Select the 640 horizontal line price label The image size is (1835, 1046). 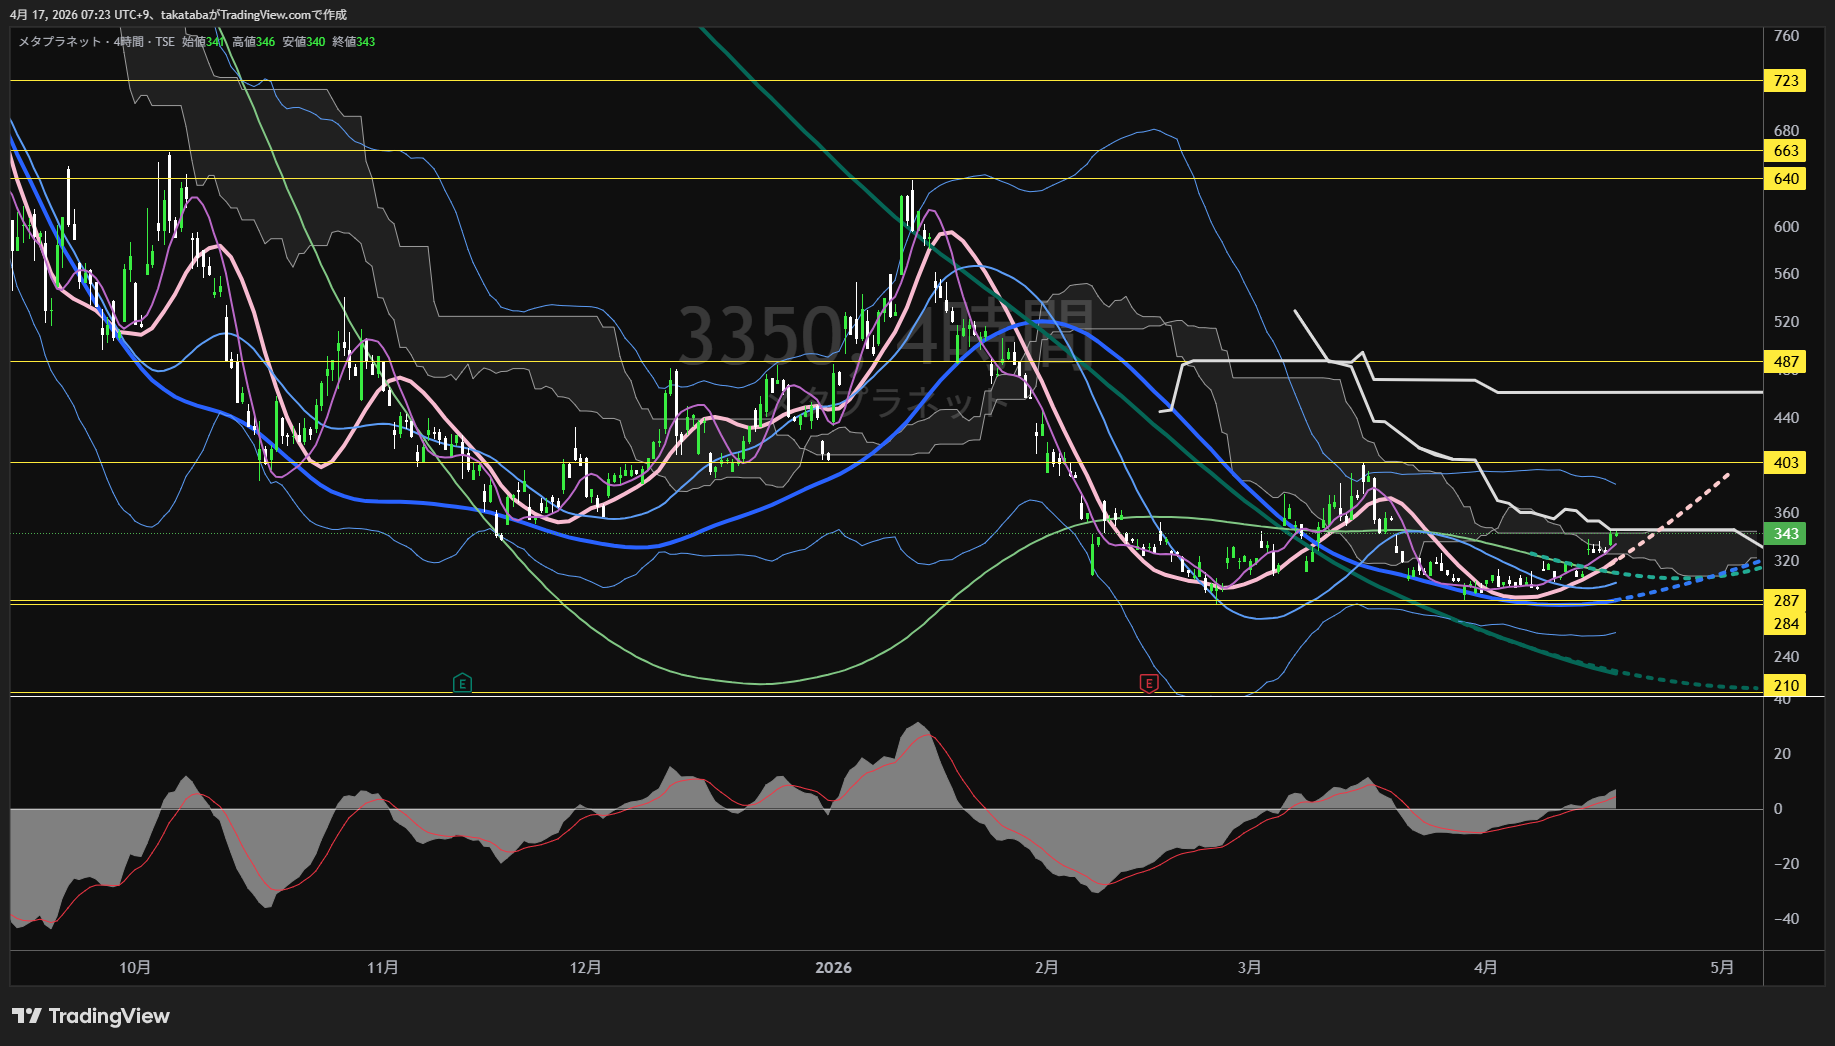(1785, 179)
